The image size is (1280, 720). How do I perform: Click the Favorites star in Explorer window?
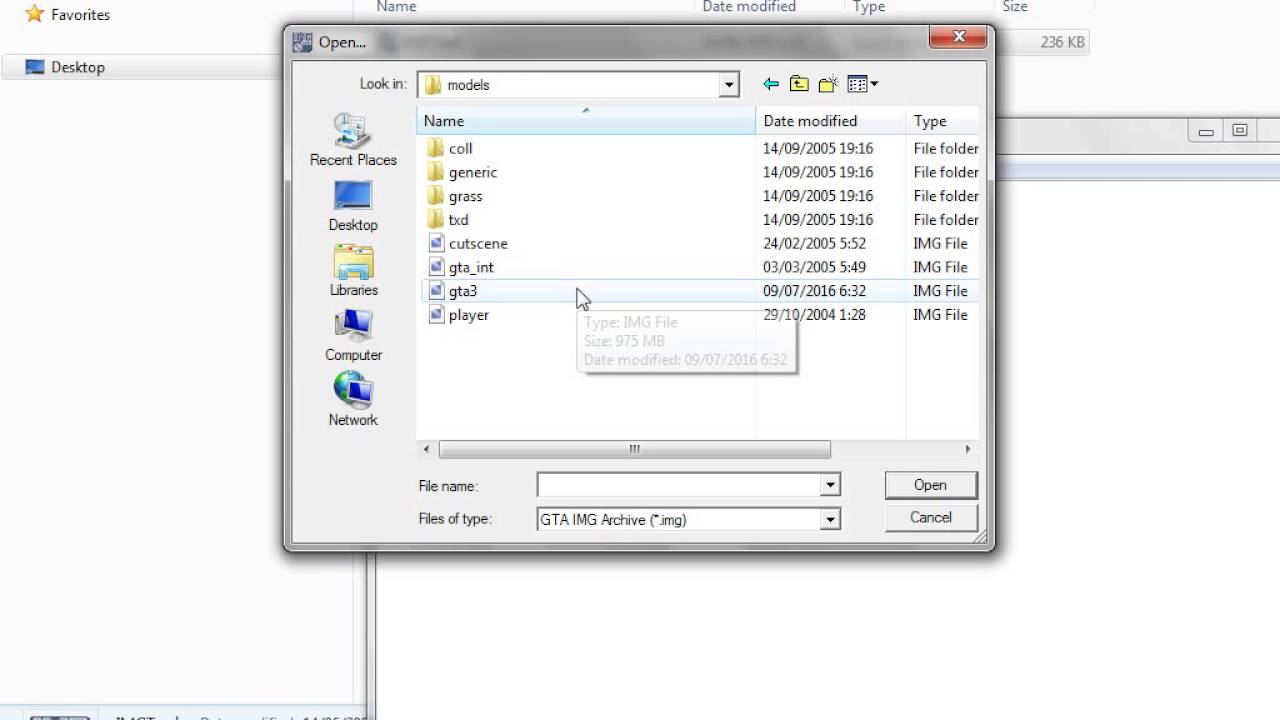35,14
